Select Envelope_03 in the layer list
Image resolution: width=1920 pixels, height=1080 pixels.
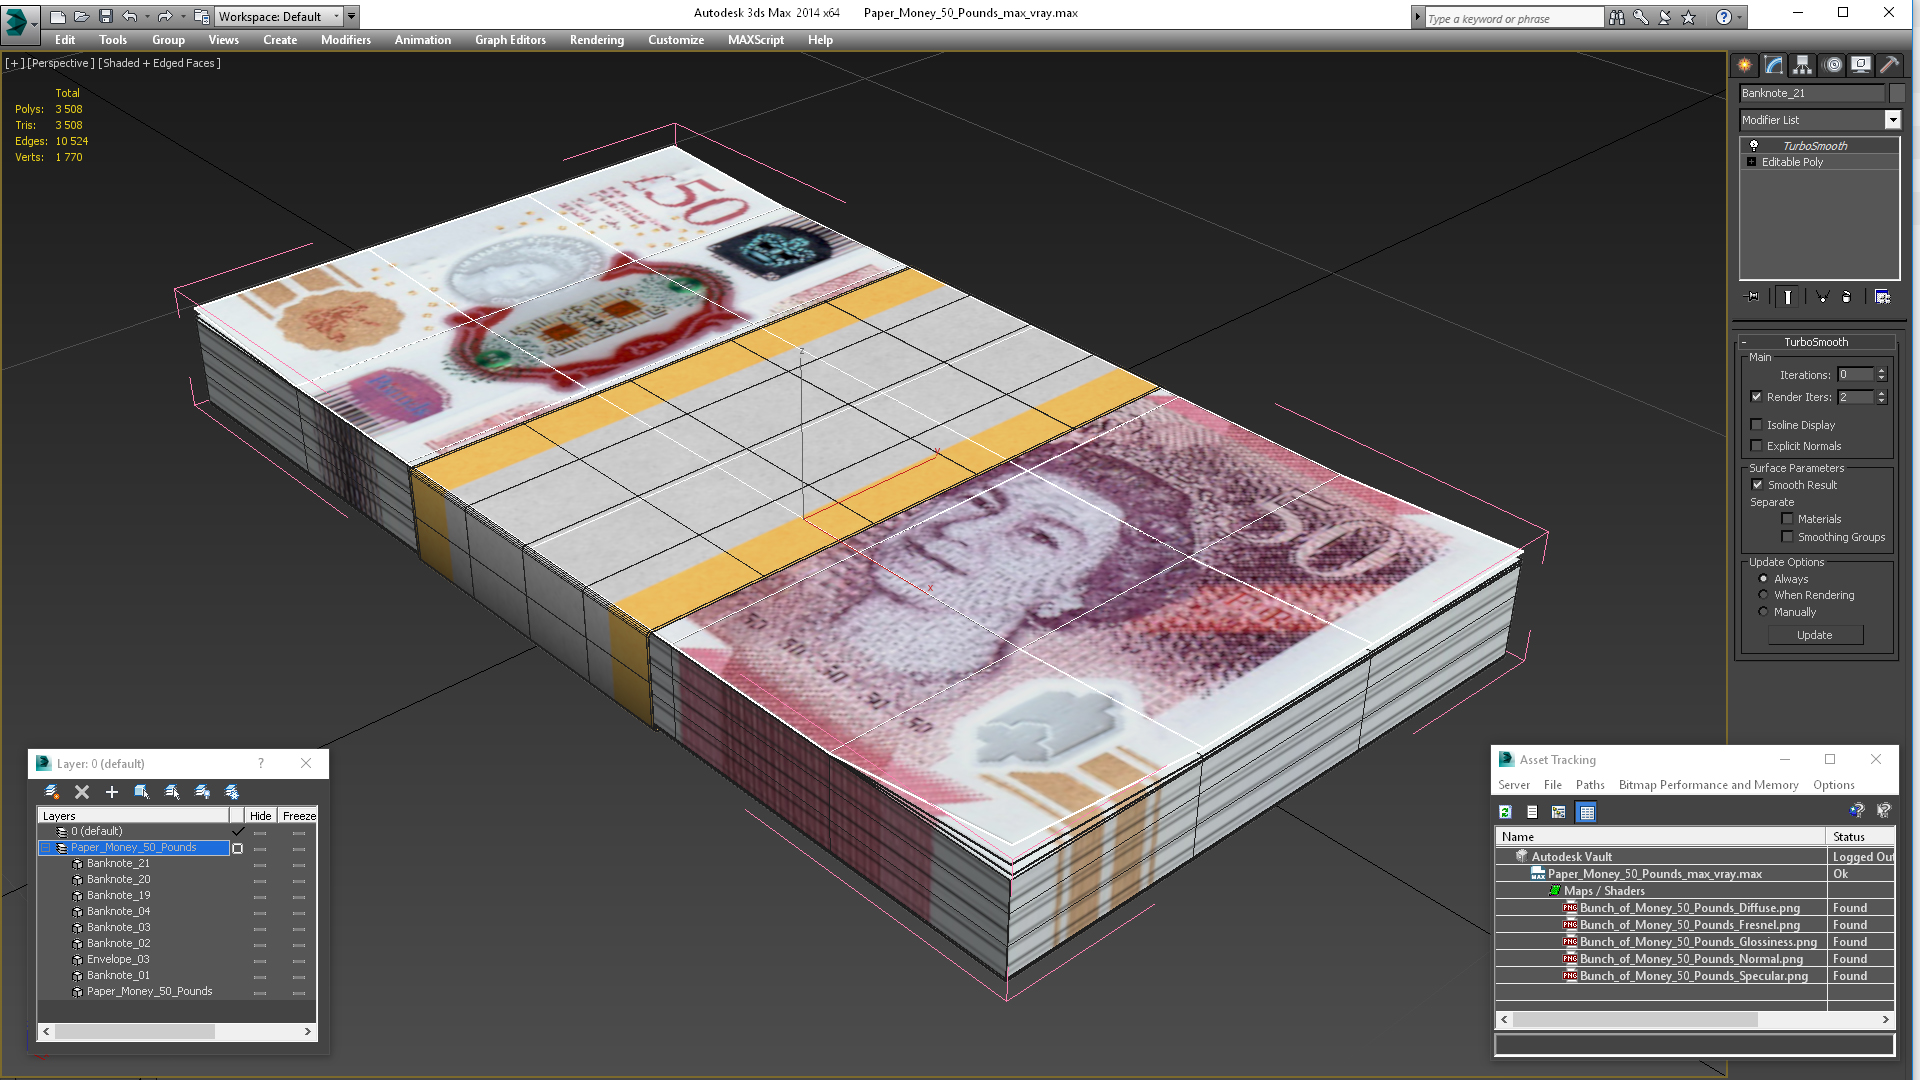click(118, 959)
